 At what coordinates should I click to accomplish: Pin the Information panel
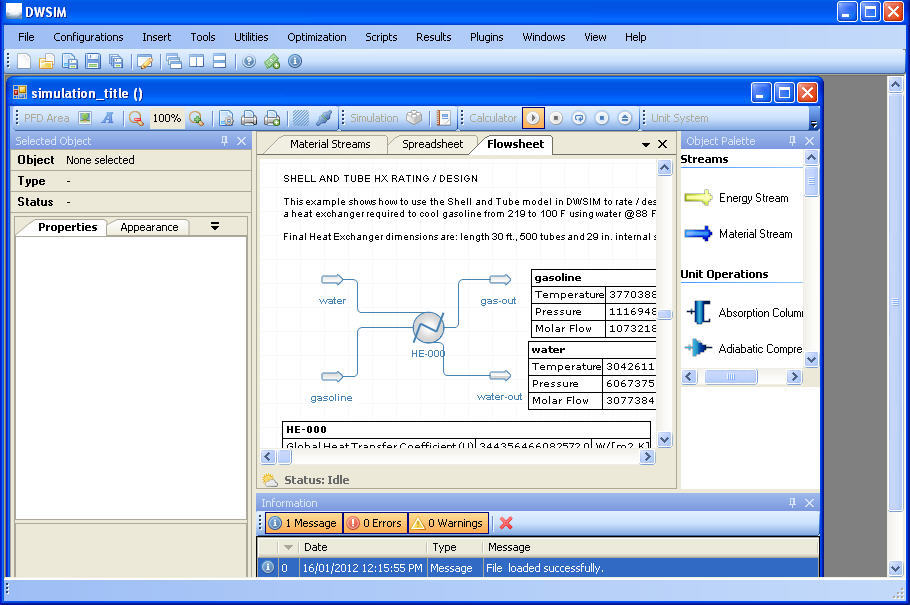pyautogui.click(x=792, y=503)
